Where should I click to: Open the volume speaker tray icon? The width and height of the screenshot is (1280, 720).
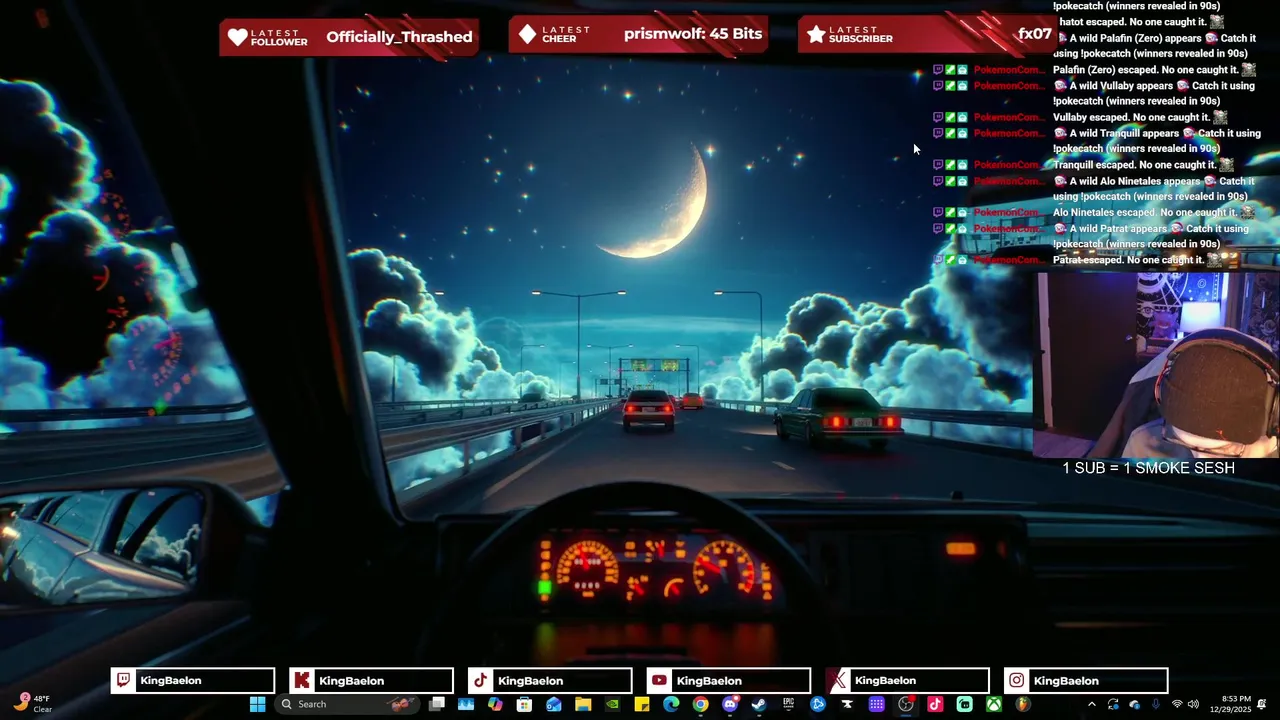pos(1193,704)
